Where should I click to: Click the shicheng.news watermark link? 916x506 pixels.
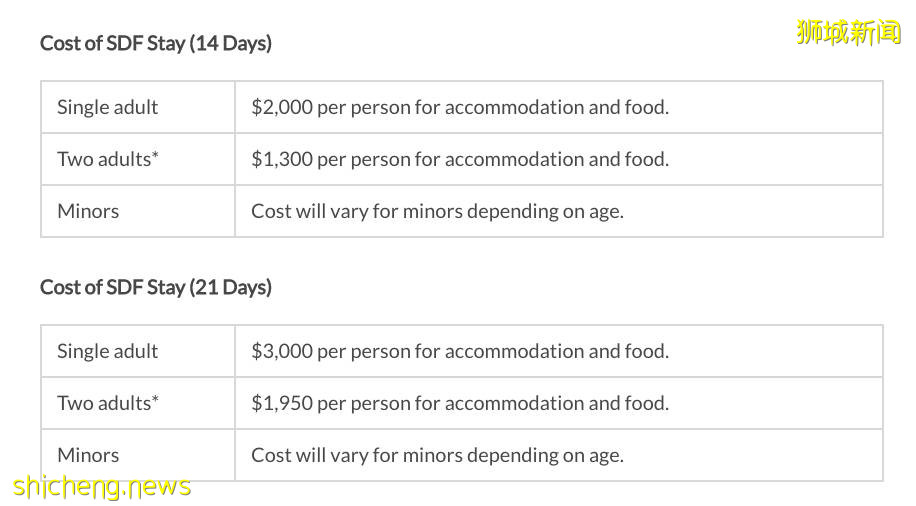tap(102, 487)
